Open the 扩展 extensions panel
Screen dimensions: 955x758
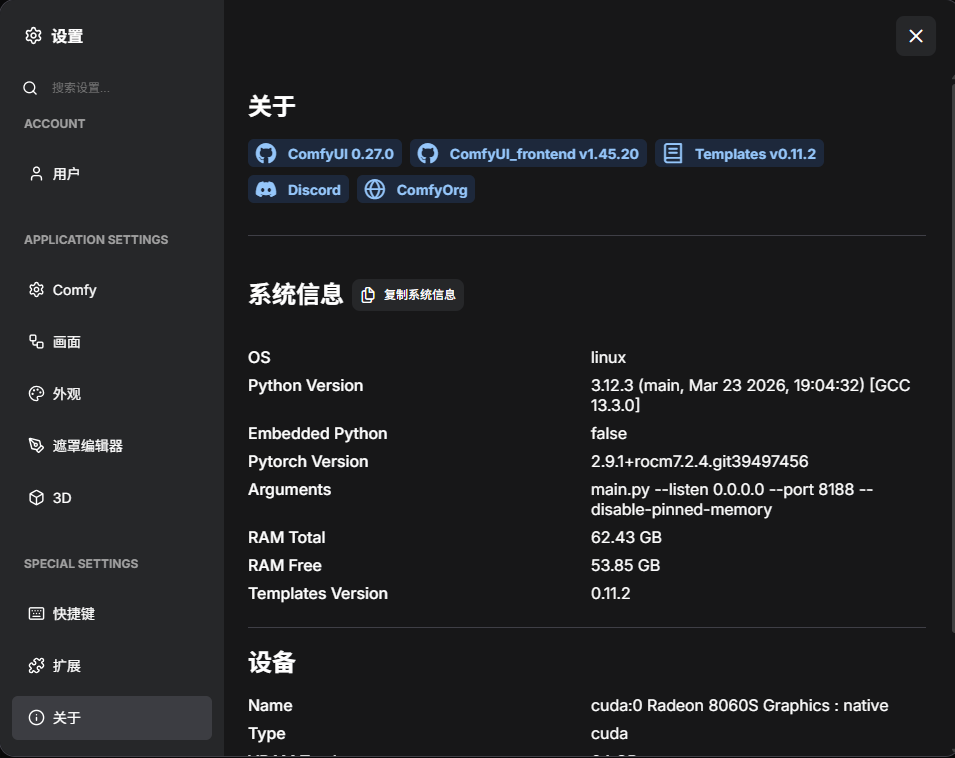pyautogui.click(x=112, y=666)
